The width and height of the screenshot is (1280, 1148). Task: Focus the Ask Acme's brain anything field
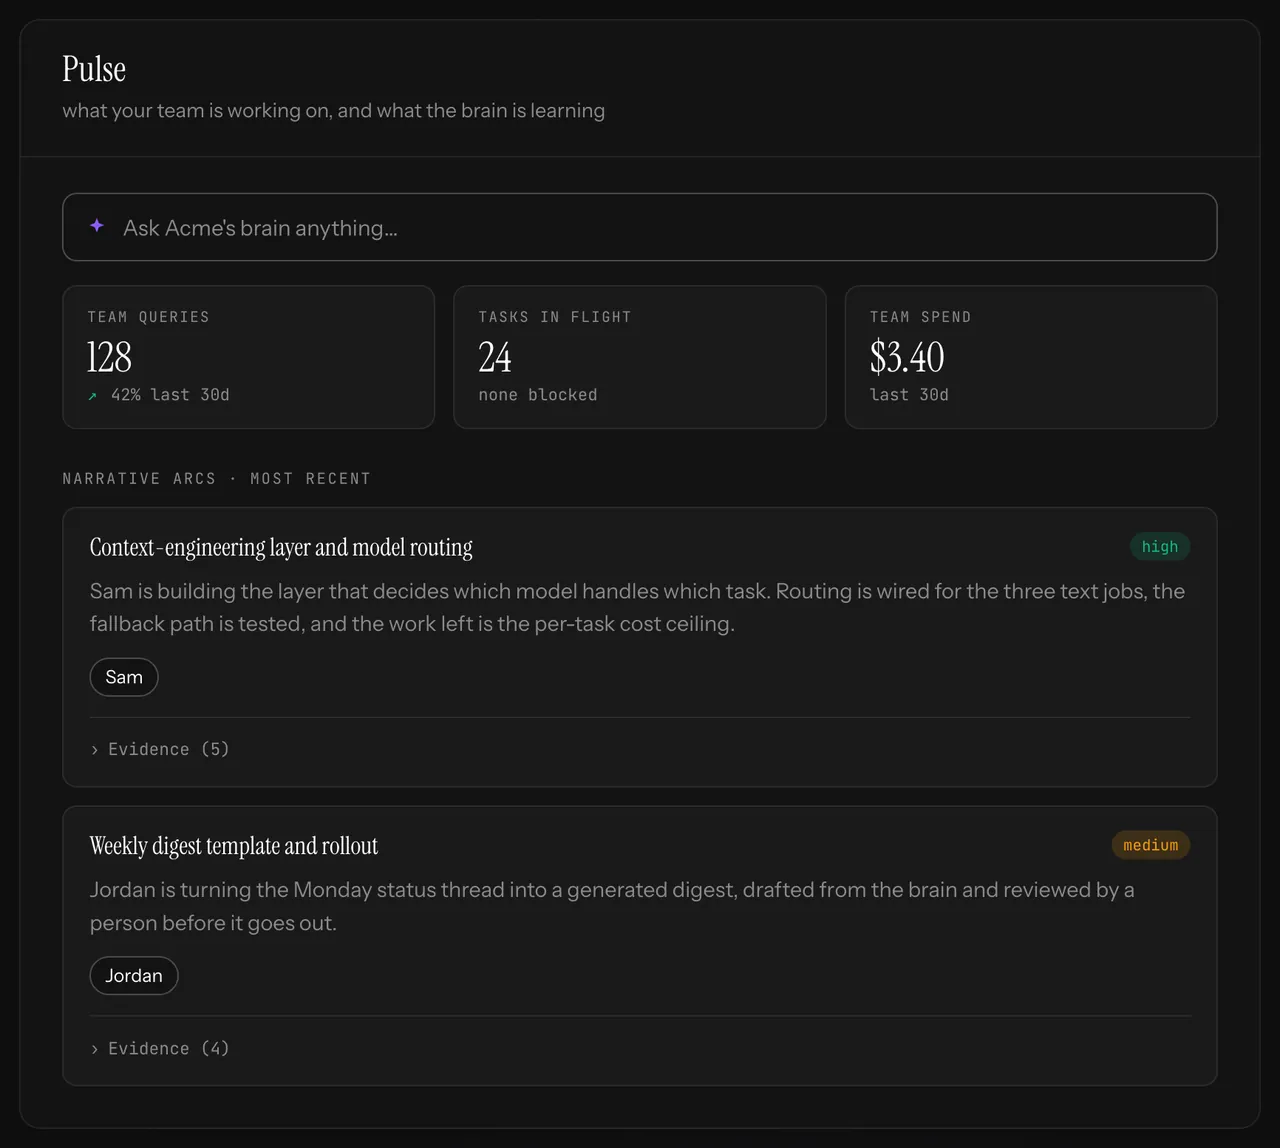640,227
